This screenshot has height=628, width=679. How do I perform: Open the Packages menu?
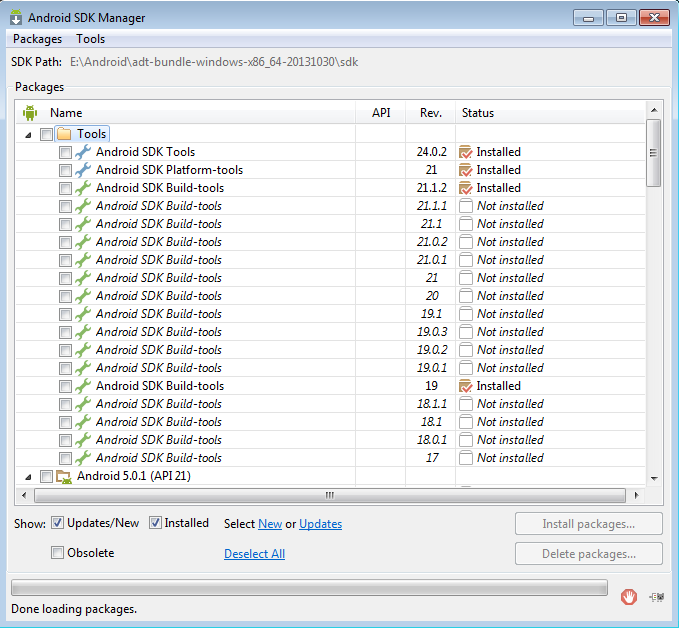tap(37, 39)
